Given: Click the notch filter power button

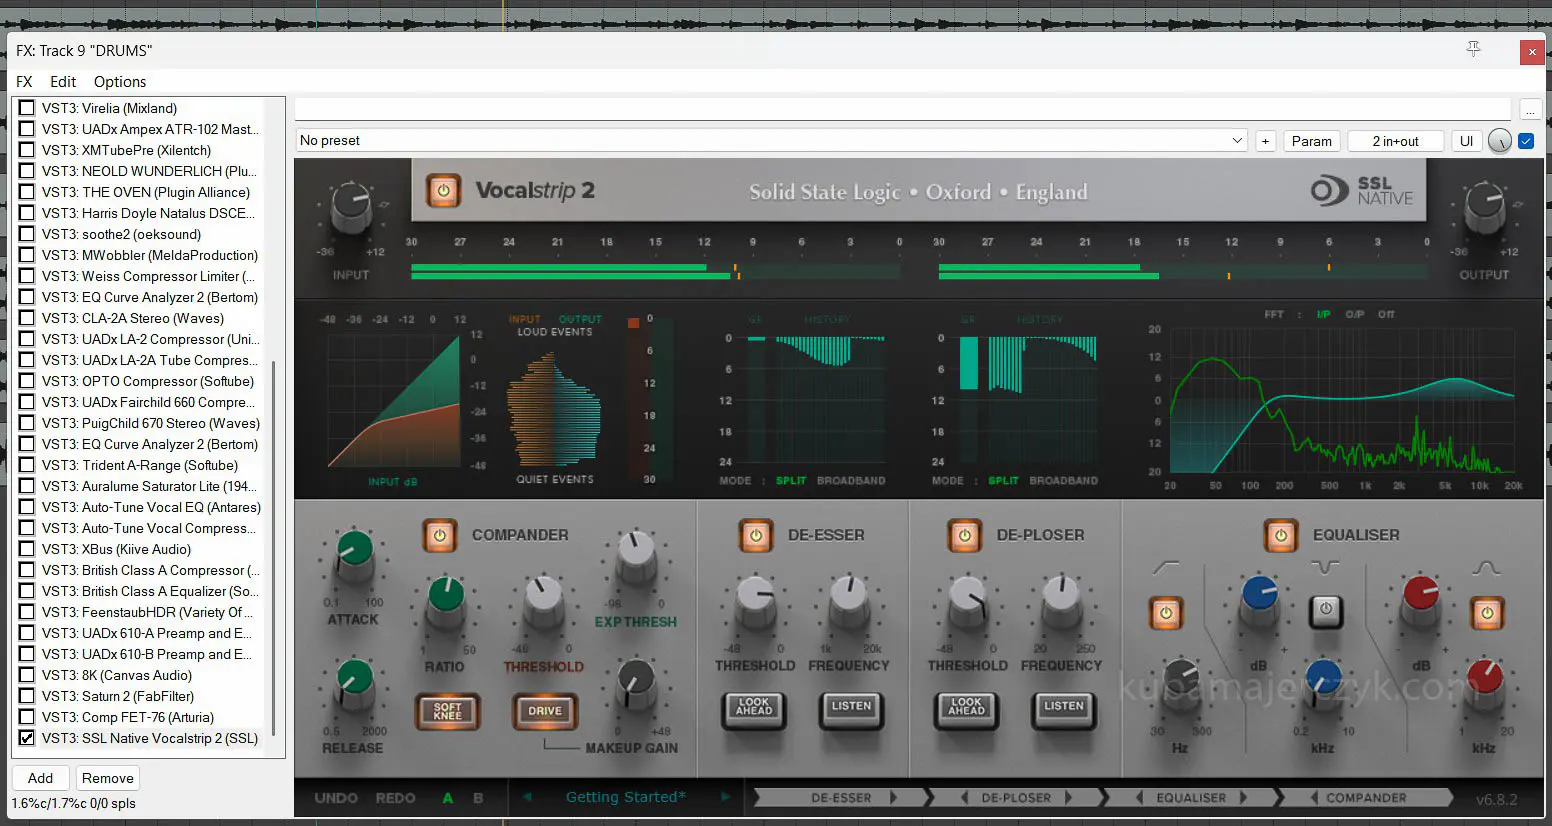Looking at the screenshot, I should coord(1326,609).
